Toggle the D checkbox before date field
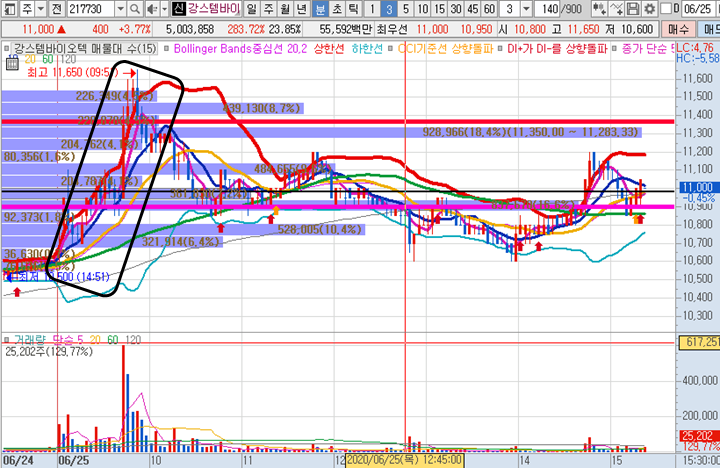The image size is (720, 468). point(665,9)
